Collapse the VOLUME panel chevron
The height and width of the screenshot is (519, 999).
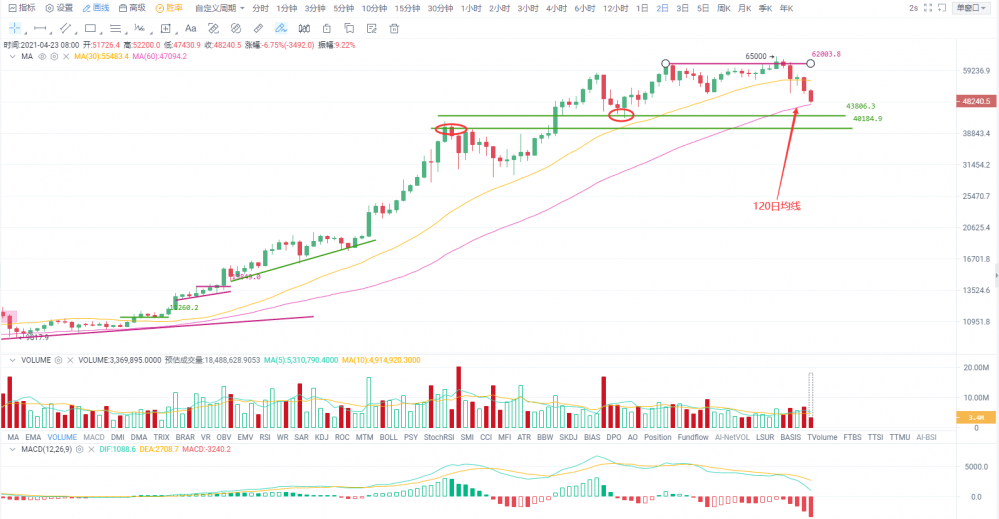click(12, 360)
